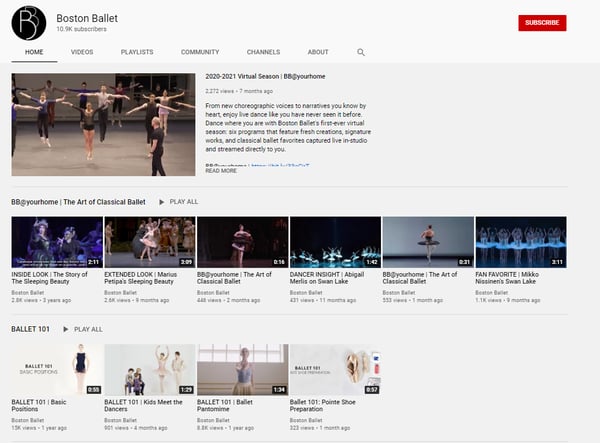Click the play icon beside BALLET 101
600x443 pixels.
[x=66, y=329]
